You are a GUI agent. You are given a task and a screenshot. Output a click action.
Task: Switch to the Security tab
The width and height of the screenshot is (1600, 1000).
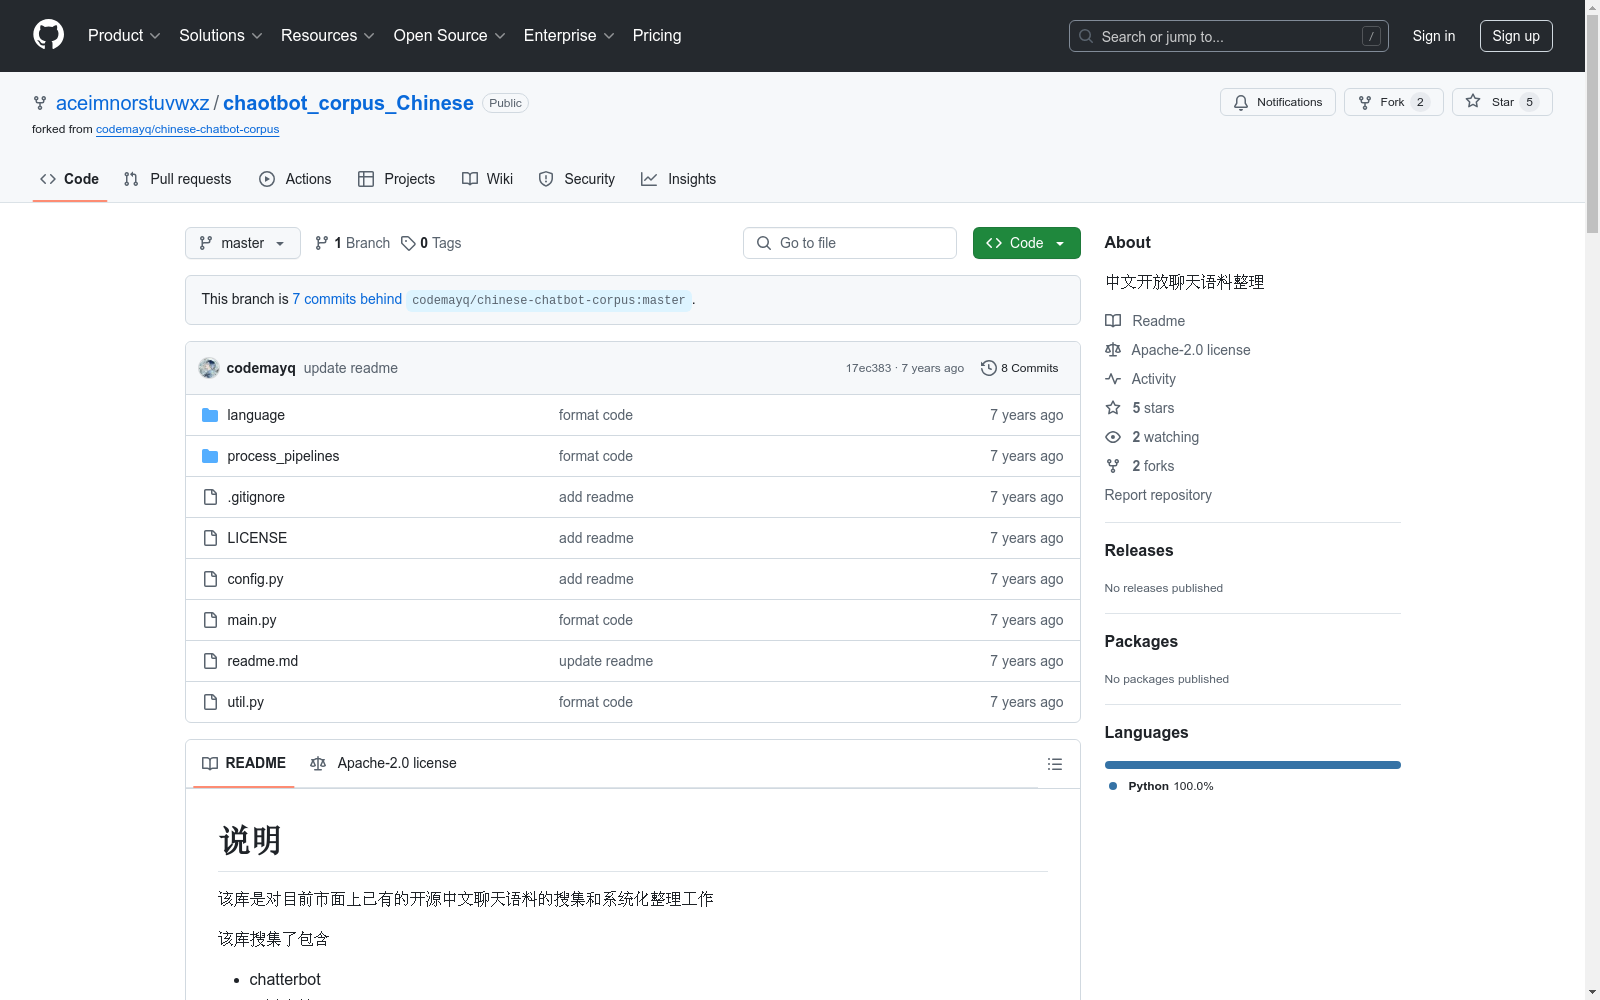576,179
